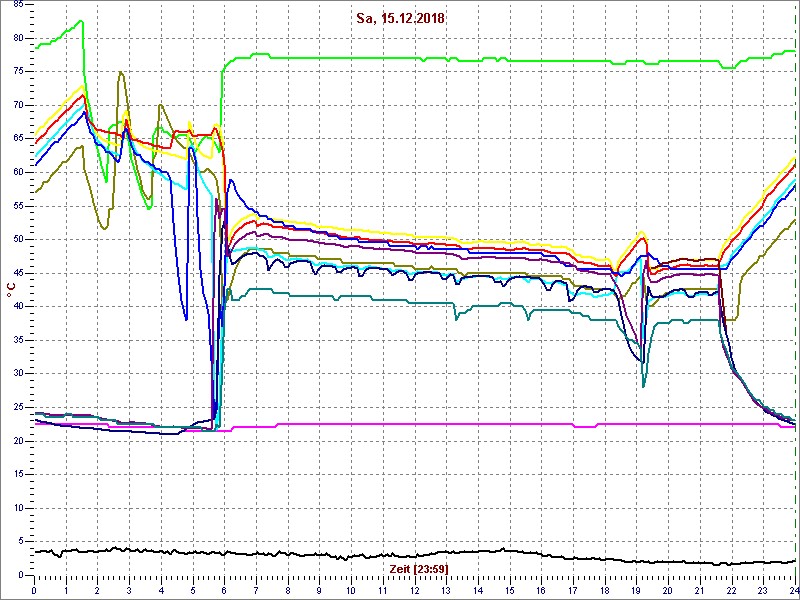Click the green curve's early peak above 80
Image resolution: width=800 pixels, height=600 pixels.
(81, 21)
